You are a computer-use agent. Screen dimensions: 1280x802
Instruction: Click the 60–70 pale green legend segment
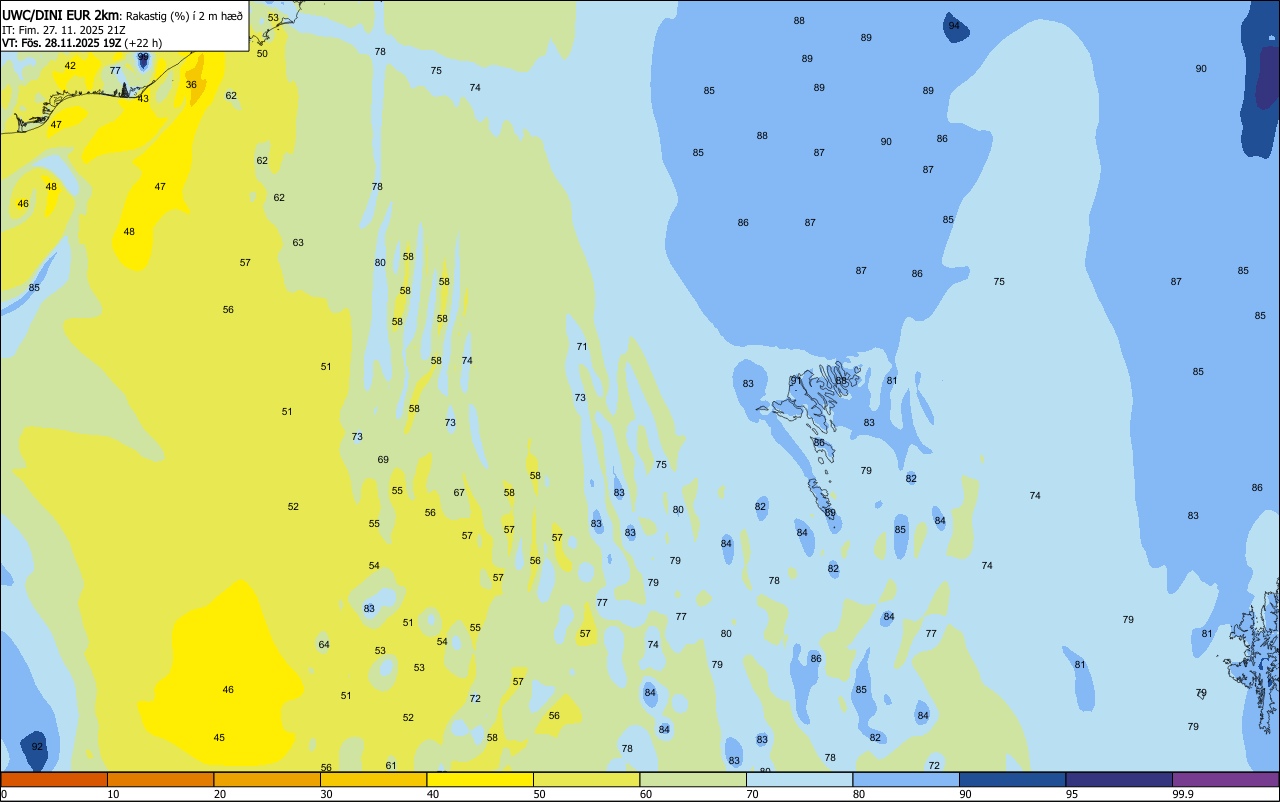click(x=693, y=779)
